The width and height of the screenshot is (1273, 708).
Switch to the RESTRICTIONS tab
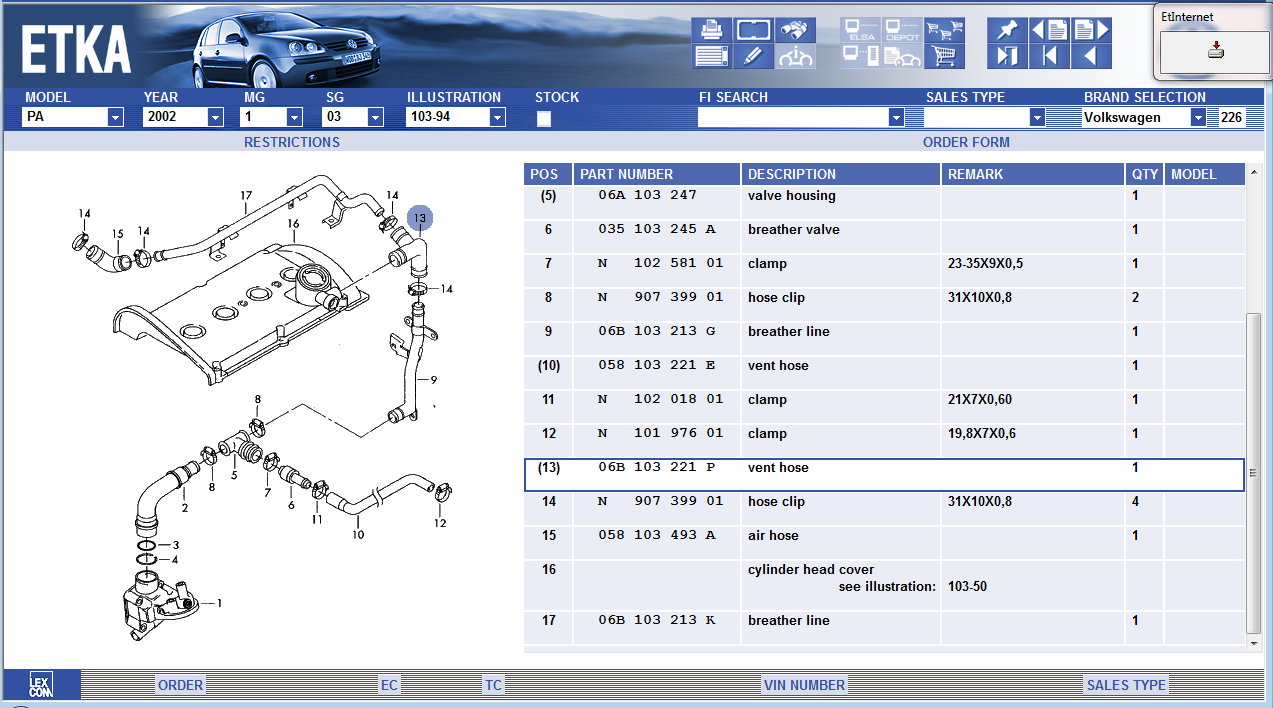tap(292, 142)
